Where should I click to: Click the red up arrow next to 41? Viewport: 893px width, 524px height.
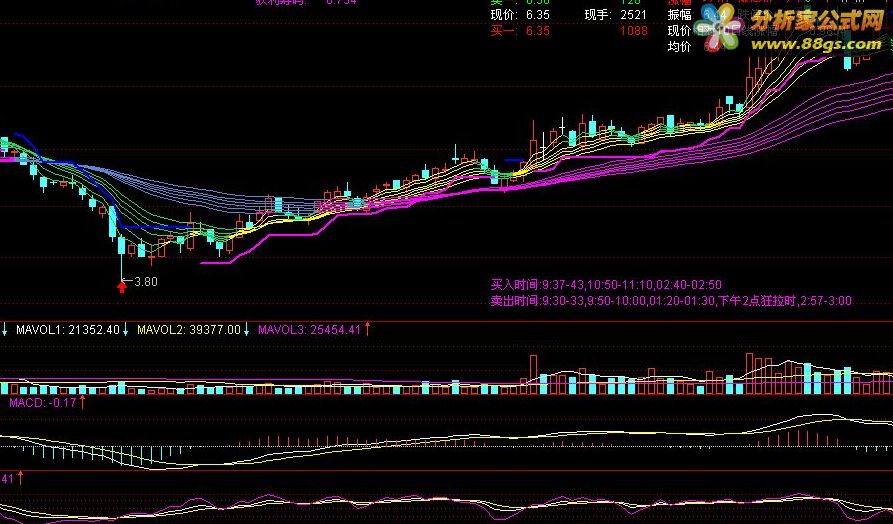coord(21,478)
